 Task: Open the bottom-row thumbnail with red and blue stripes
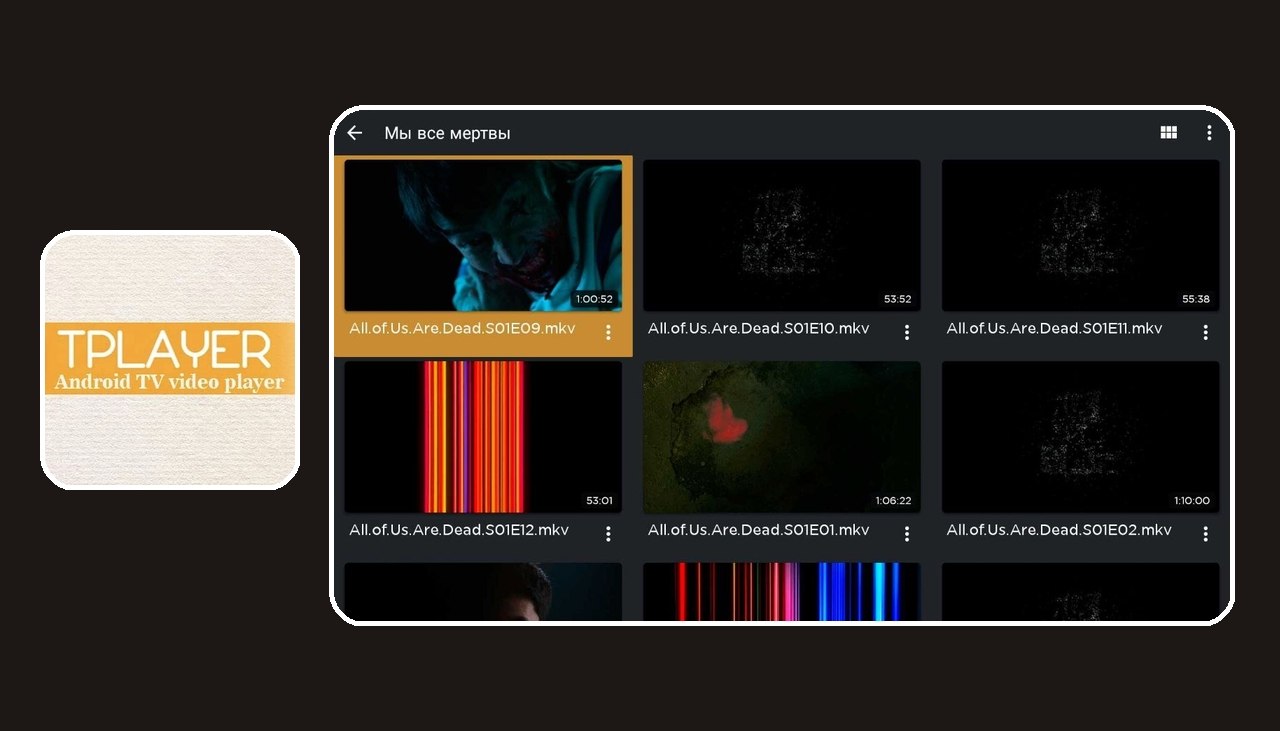tap(782, 591)
